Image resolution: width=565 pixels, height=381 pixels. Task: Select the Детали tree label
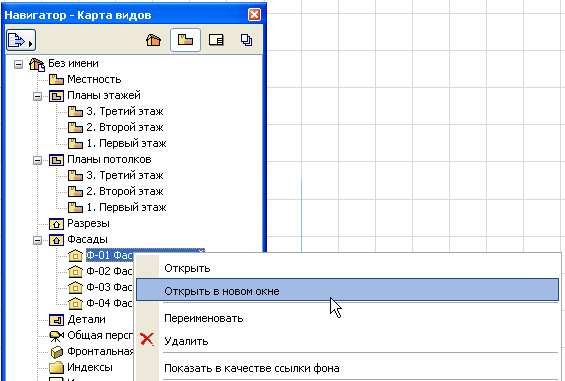pyautogui.click(x=86, y=319)
